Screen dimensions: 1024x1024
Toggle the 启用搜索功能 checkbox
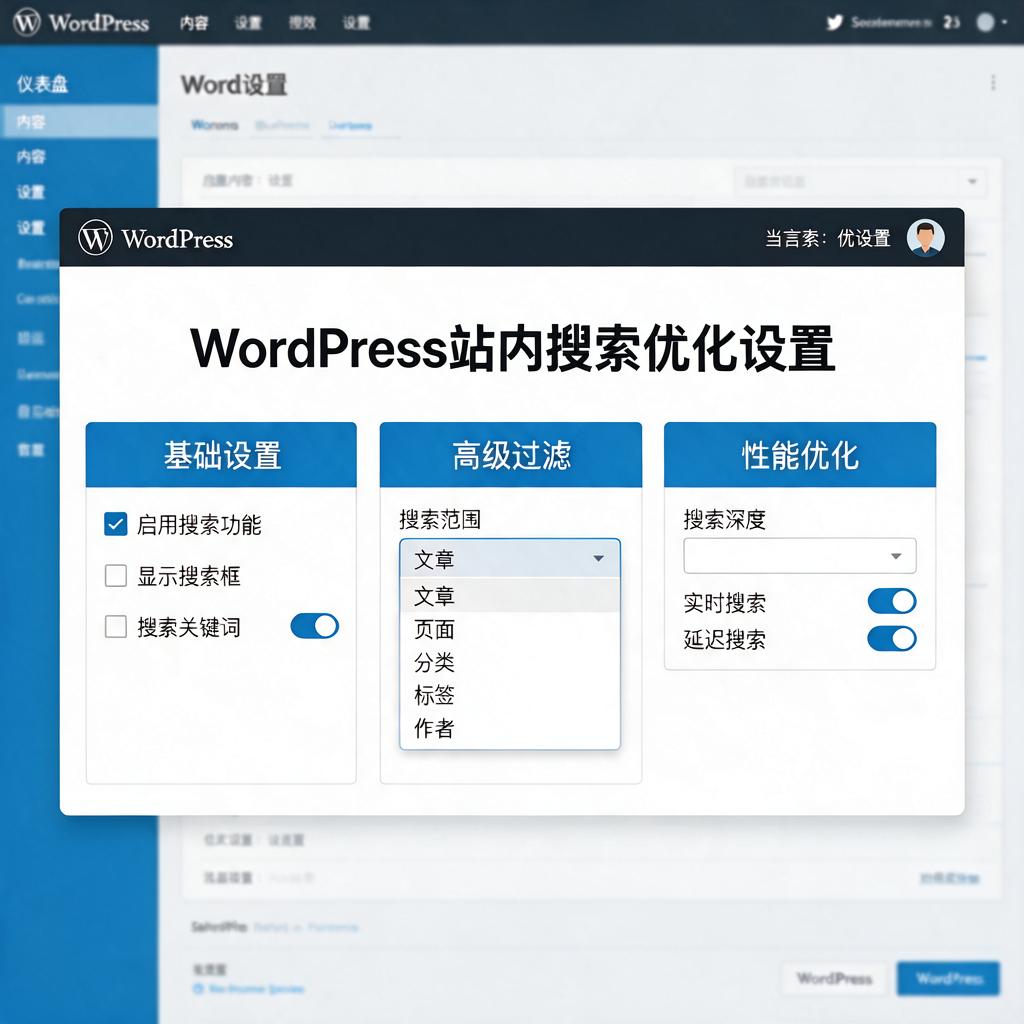[116, 524]
